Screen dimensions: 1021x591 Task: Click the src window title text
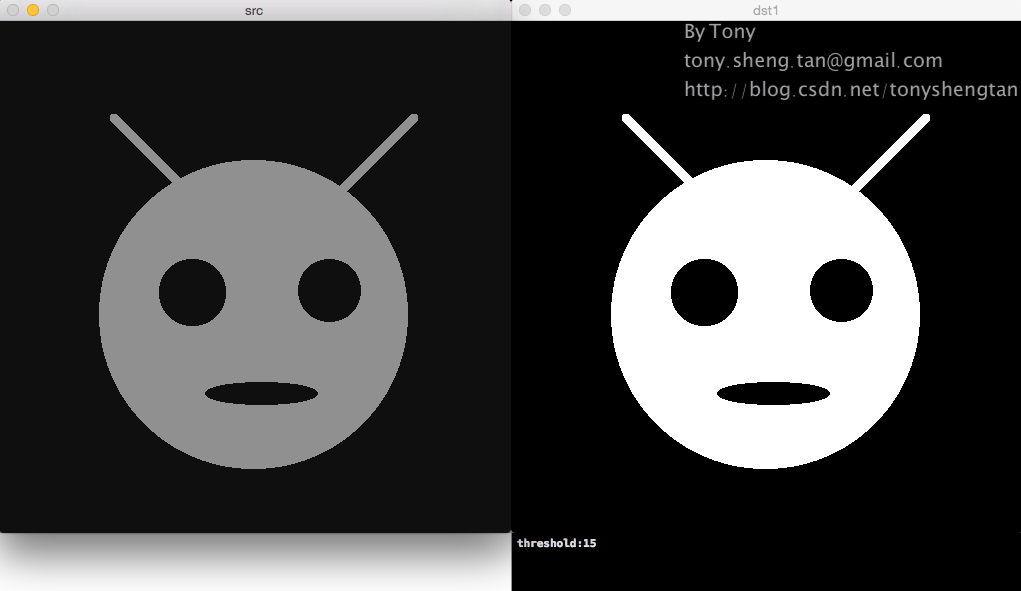coord(254,10)
